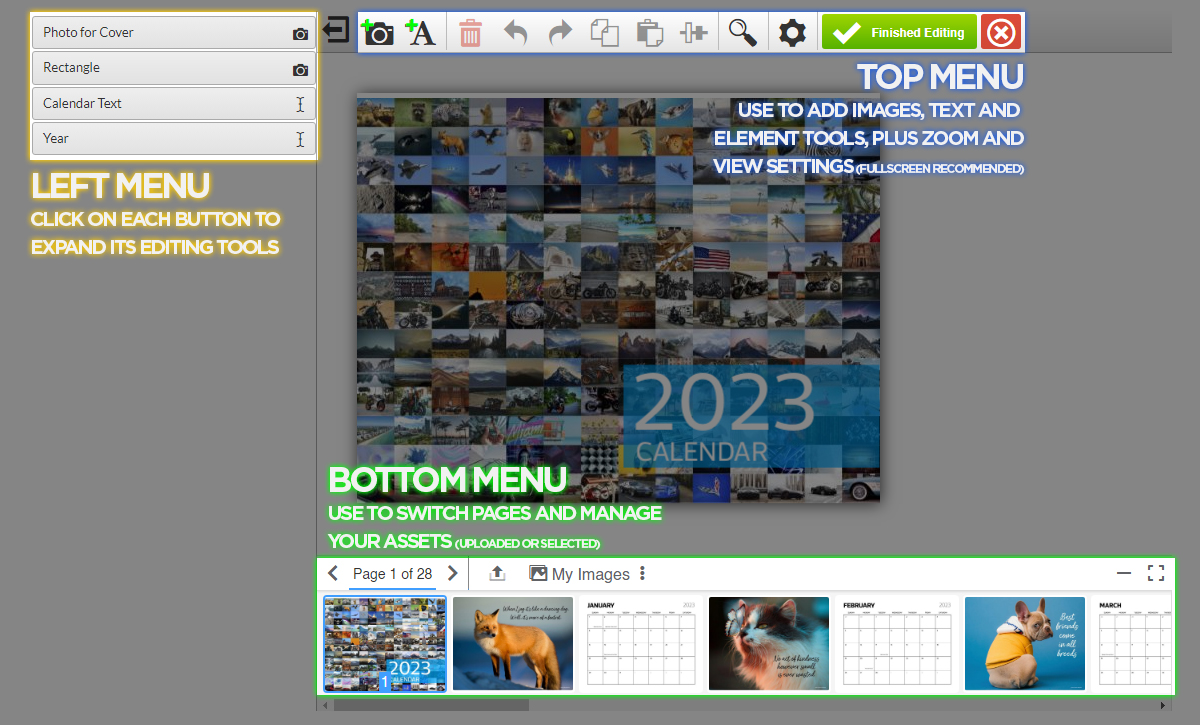Click the add image camera icon
The height and width of the screenshot is (725, 1200).
pyautogui.click(x=377, y=33)
